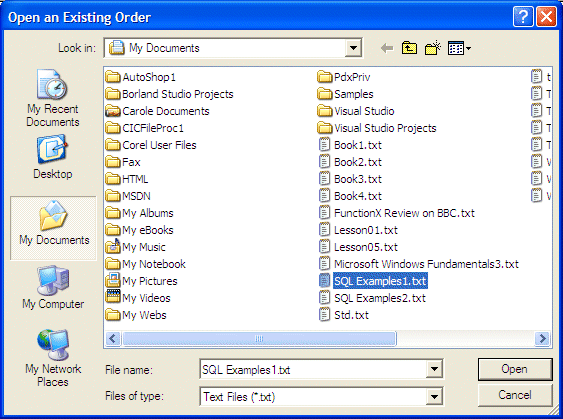The image size is (563, 419).
Task: Click the horizontal scrollbar right arrow
Action: 542,338
